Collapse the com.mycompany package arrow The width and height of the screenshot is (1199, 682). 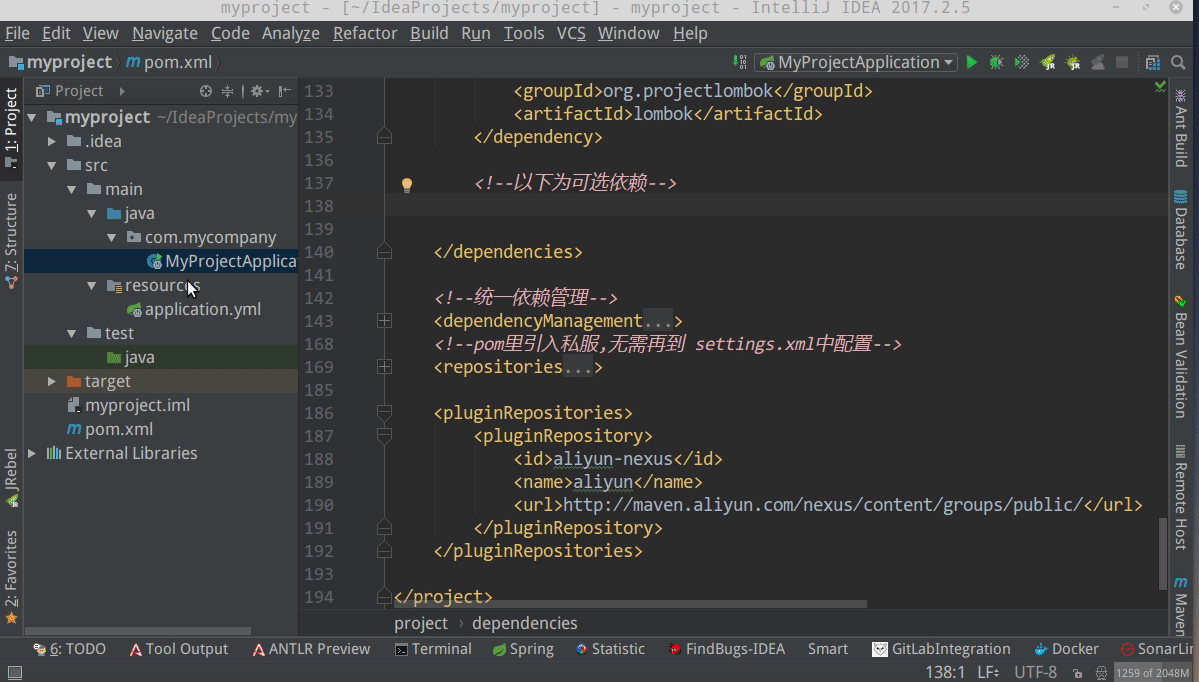click(x=111, y=238)
